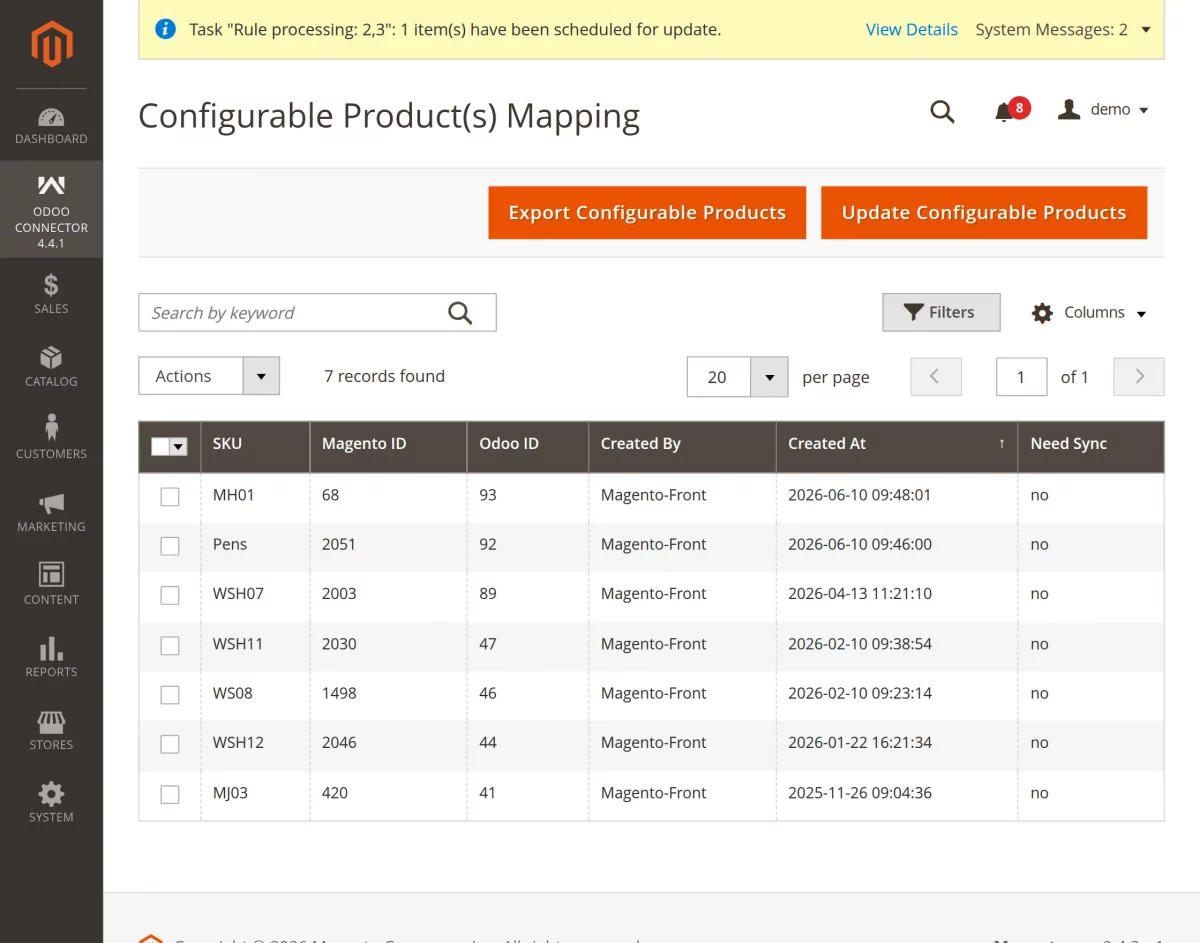Click the keyword search magnifier button
The image size is (1200, 943).
[460, 313]
